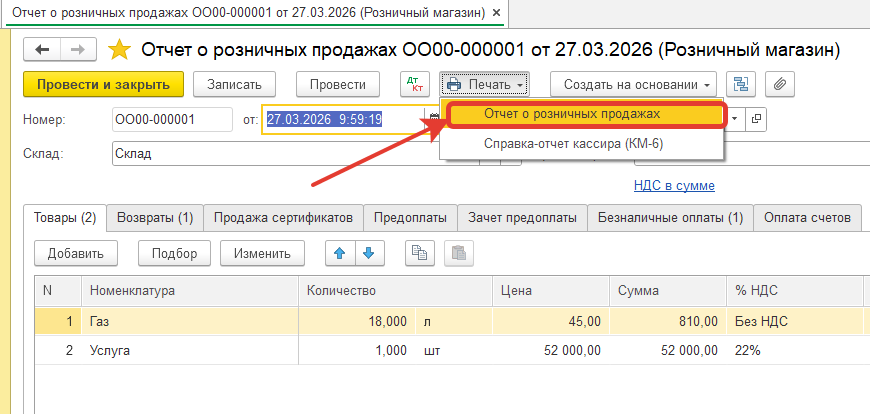Select quantity cell 18,000
The width and height of the screenshot is (870, 414).
(x=357, y=321)
